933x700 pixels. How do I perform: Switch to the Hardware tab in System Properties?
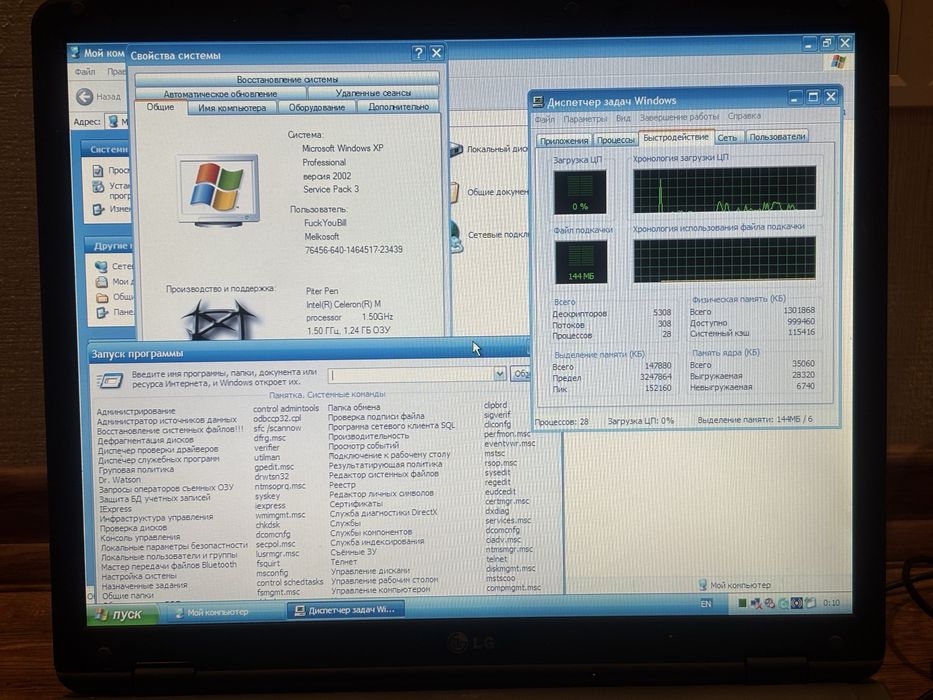[317, 107]
